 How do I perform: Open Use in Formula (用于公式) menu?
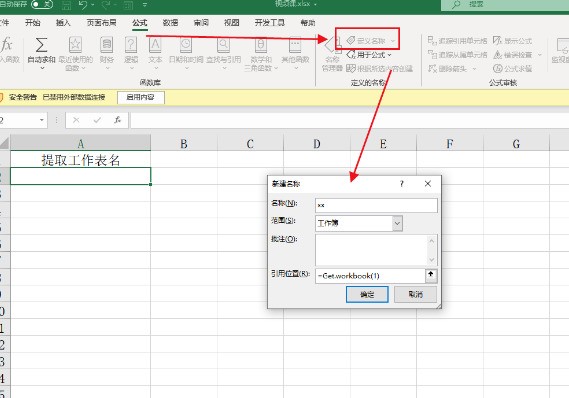click(x=369, y=55)
